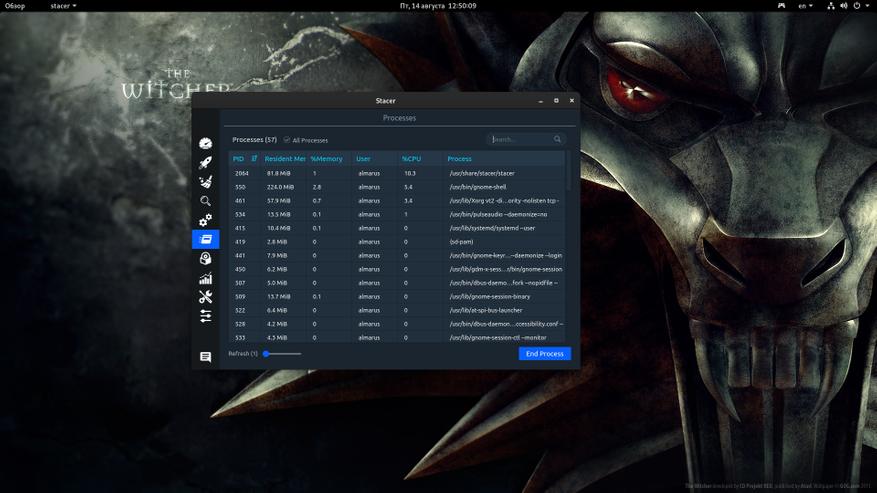This screenshot has height=493, width=877.
Task: Adjust the Refresh interval slider
Action: pos(282,354)
